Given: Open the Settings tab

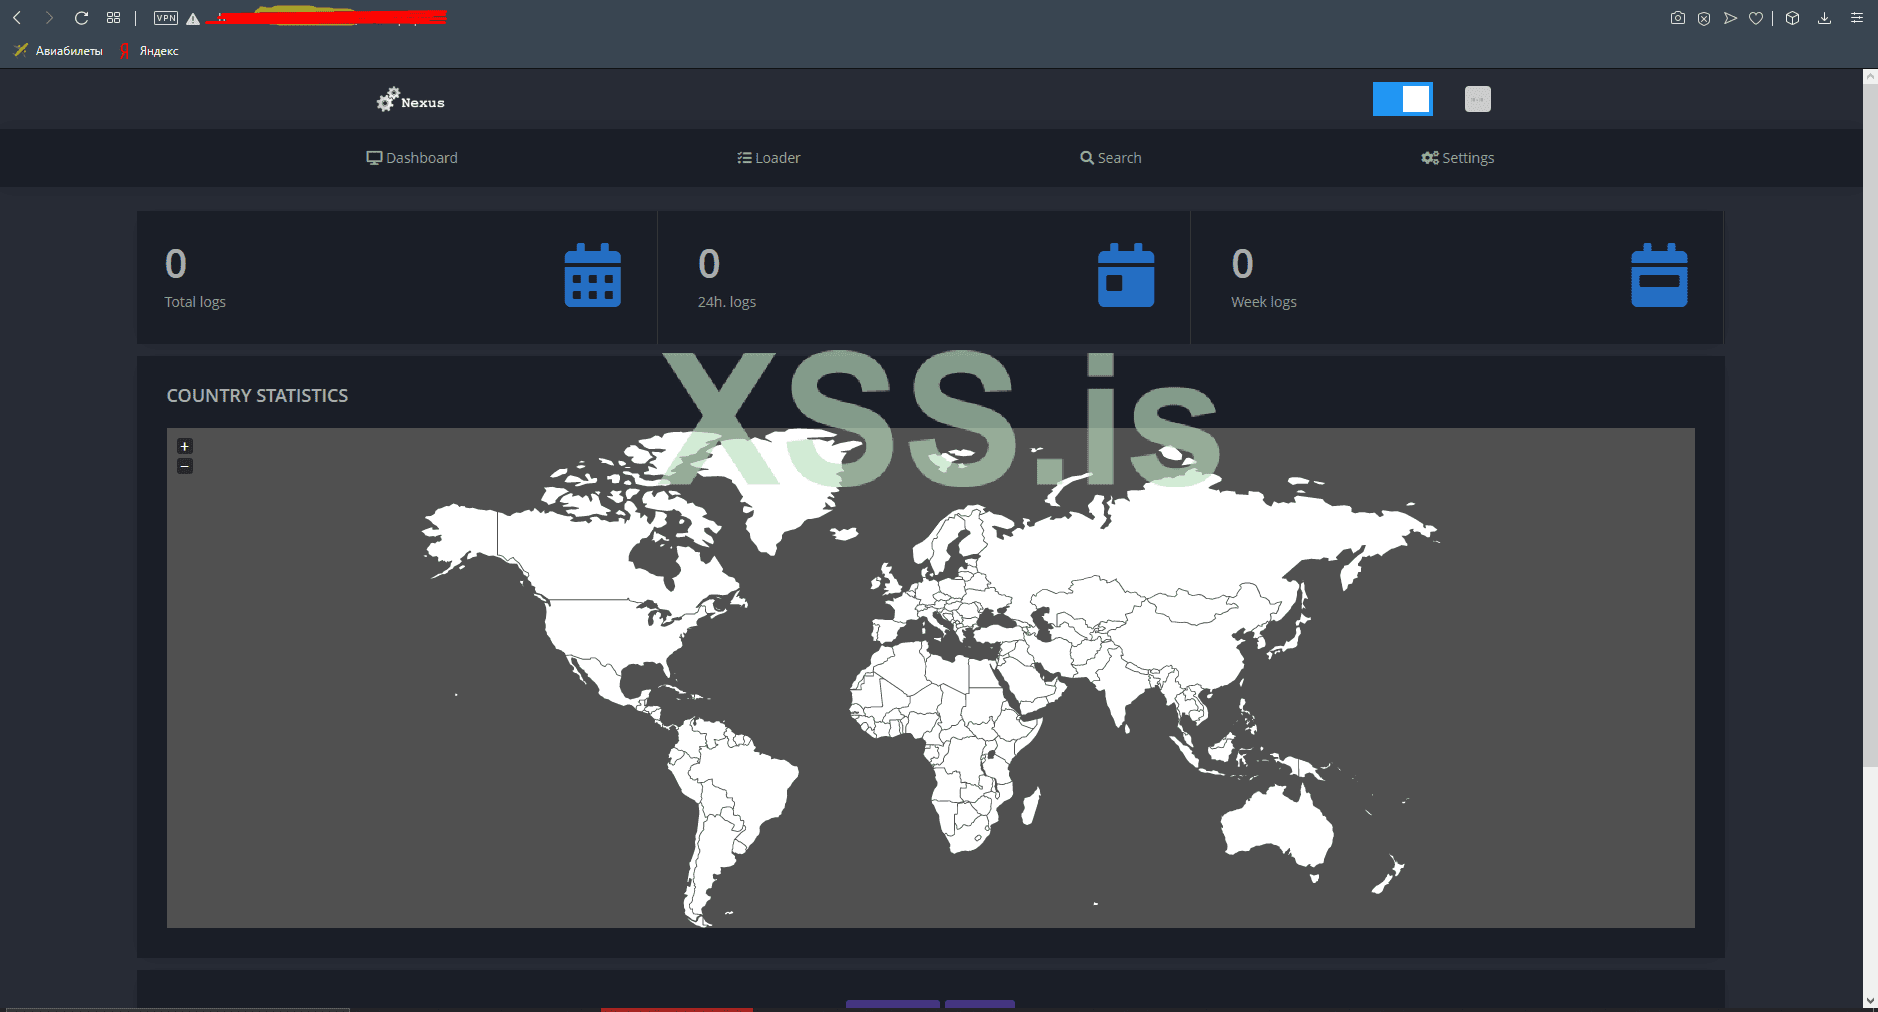Looking at the screenshot, I should 1458,158.
